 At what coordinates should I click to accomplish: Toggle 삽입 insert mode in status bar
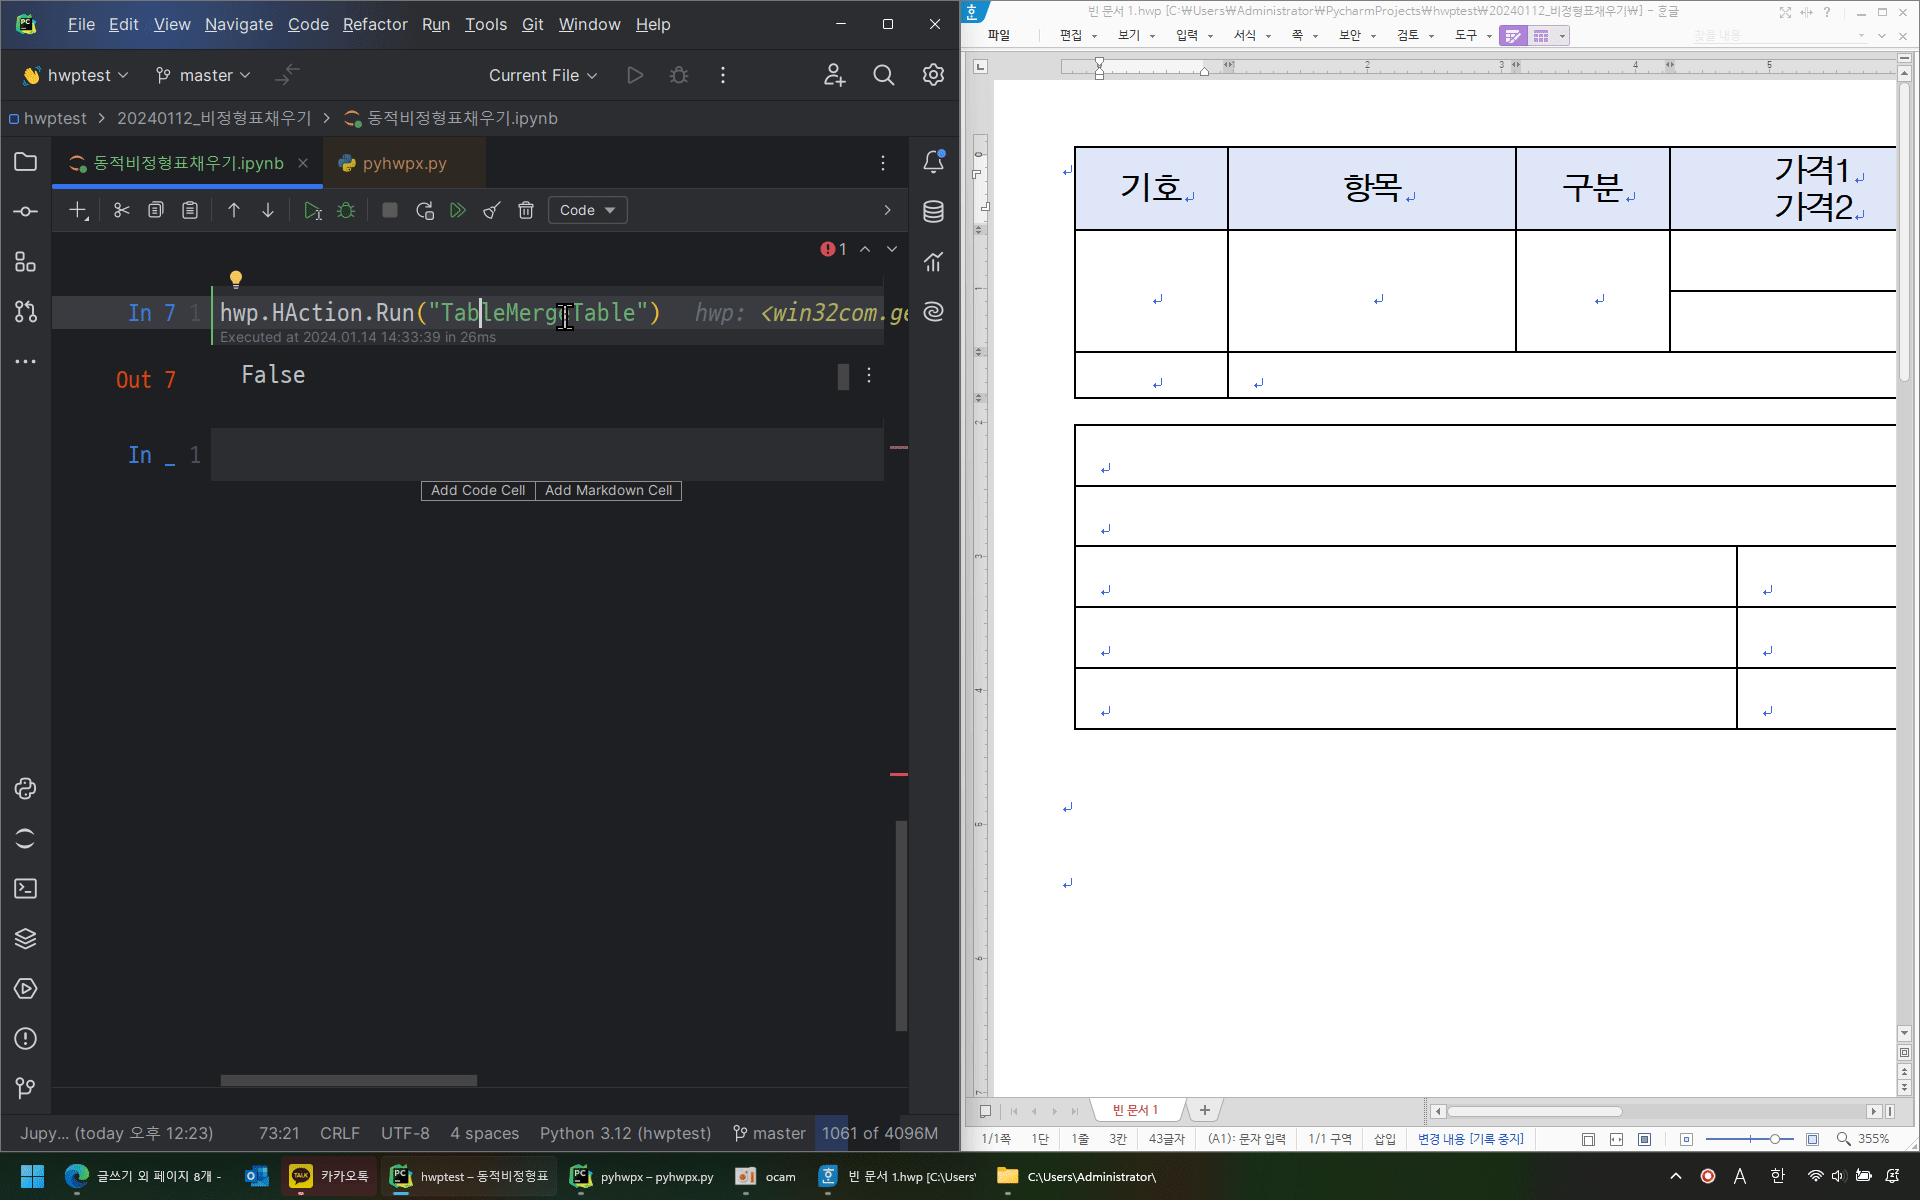tap(1384, 1139)
